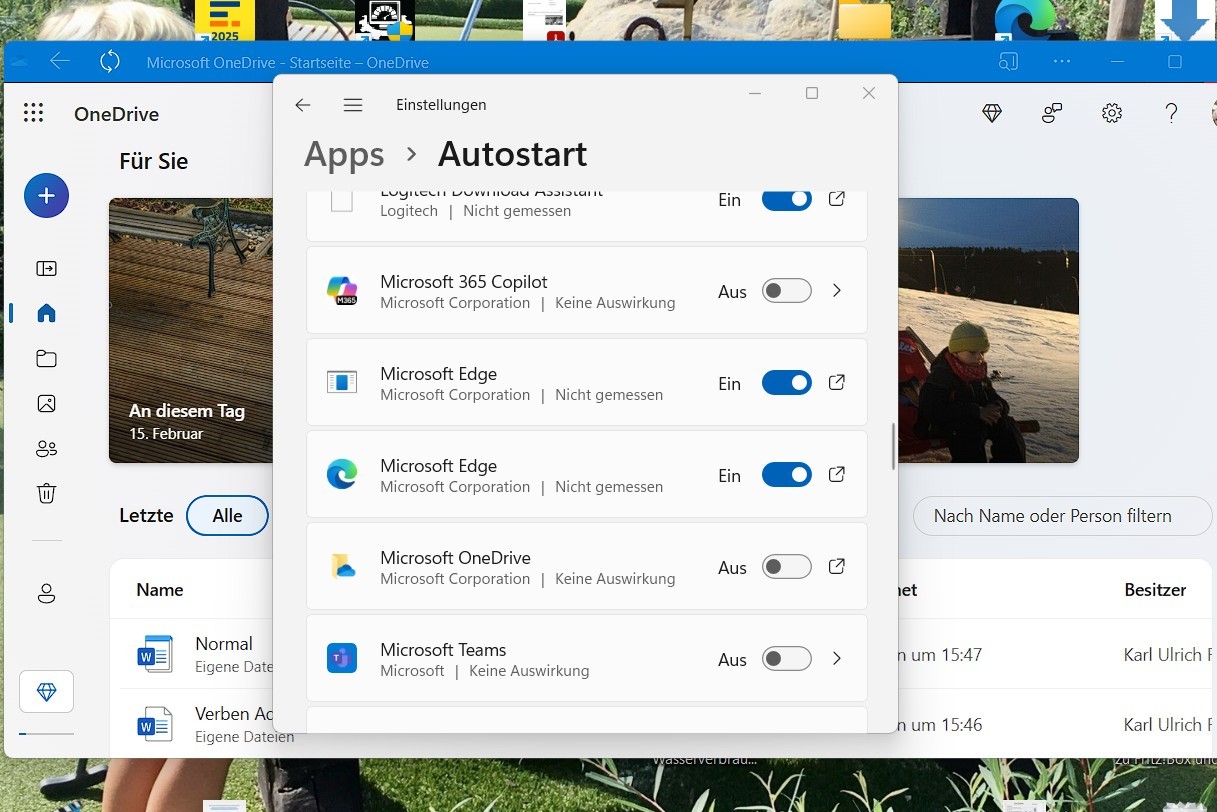Viewport: 1217px width, 812px height.
Task: Enable Microsoft Teams autostart toggle
Action: coord(787,659)
